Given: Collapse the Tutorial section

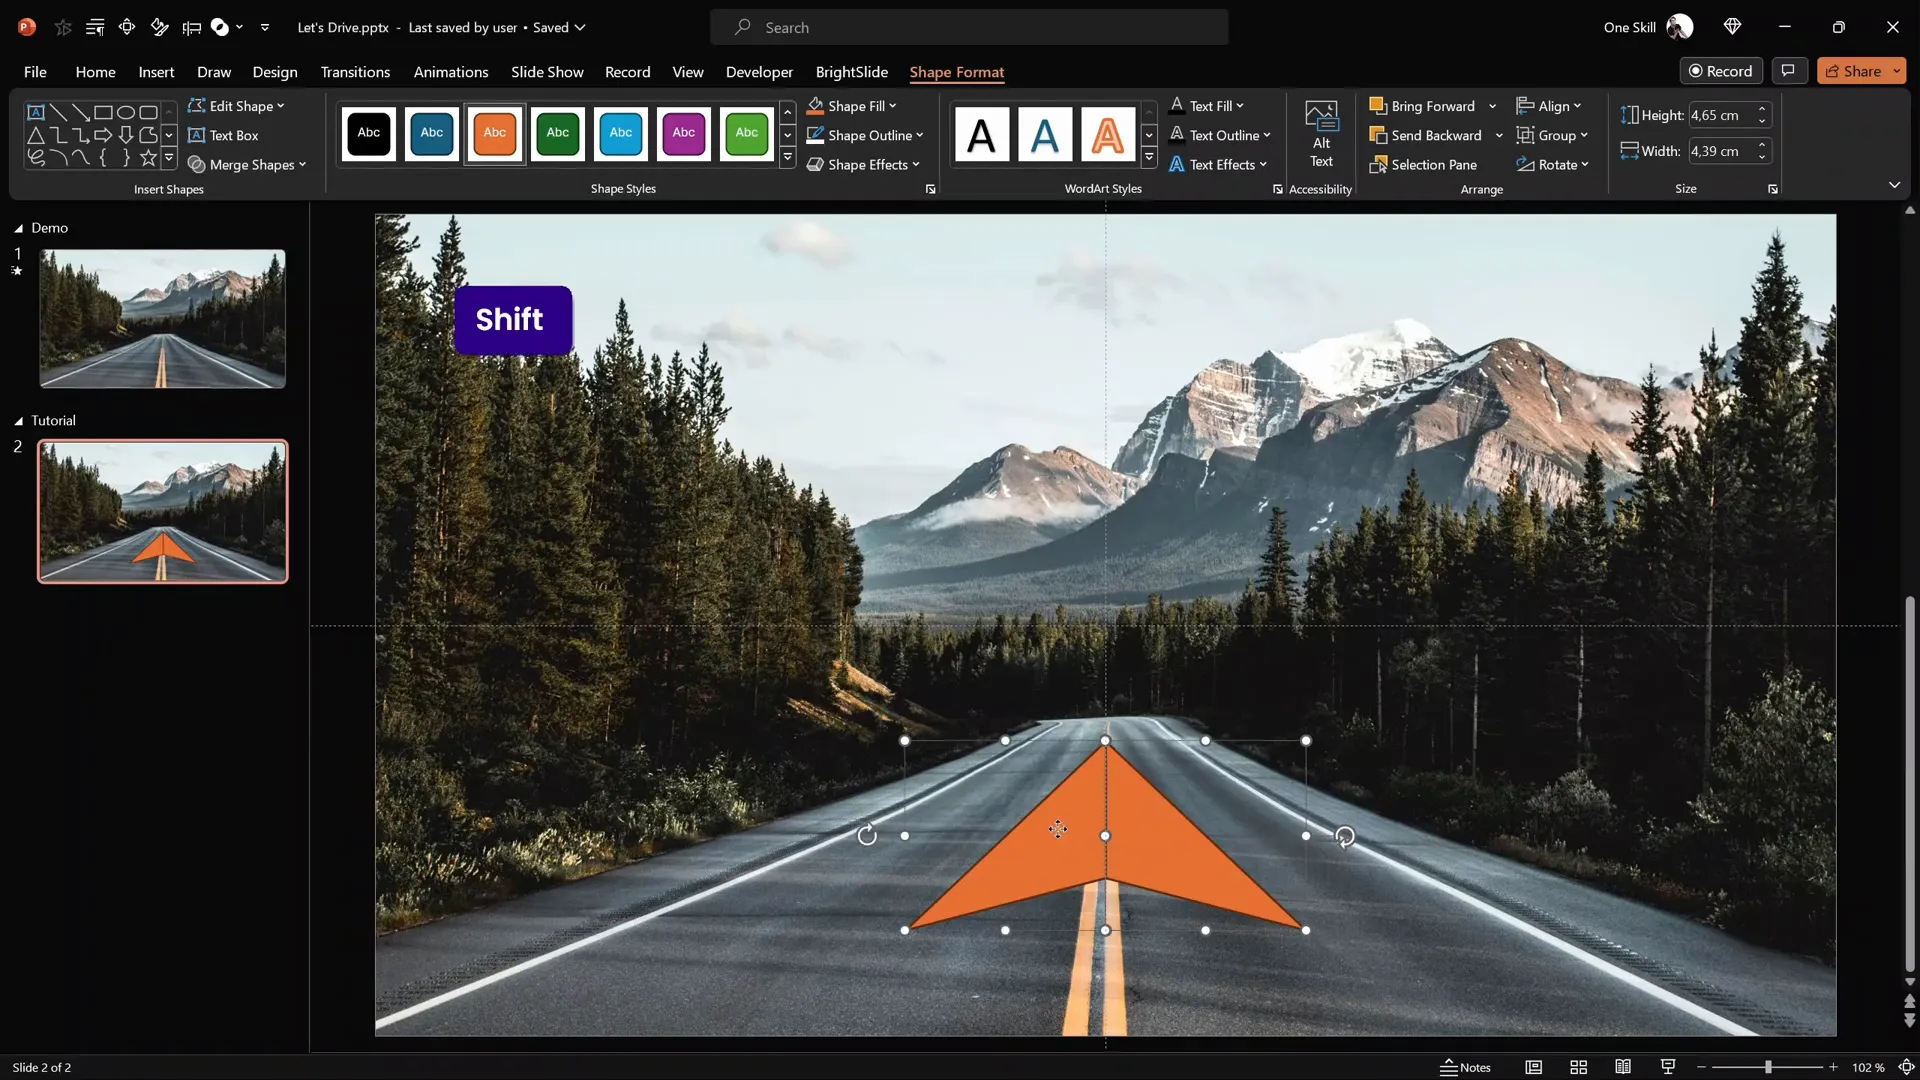Looking at the screenshot, I should (x=18, y=421).
